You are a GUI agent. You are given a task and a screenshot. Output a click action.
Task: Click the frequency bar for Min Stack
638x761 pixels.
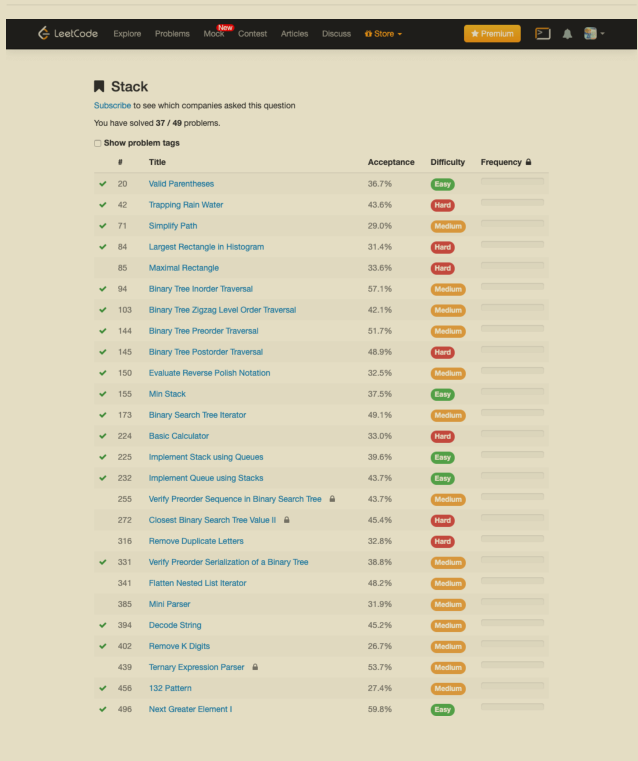(x=513, y=393)
